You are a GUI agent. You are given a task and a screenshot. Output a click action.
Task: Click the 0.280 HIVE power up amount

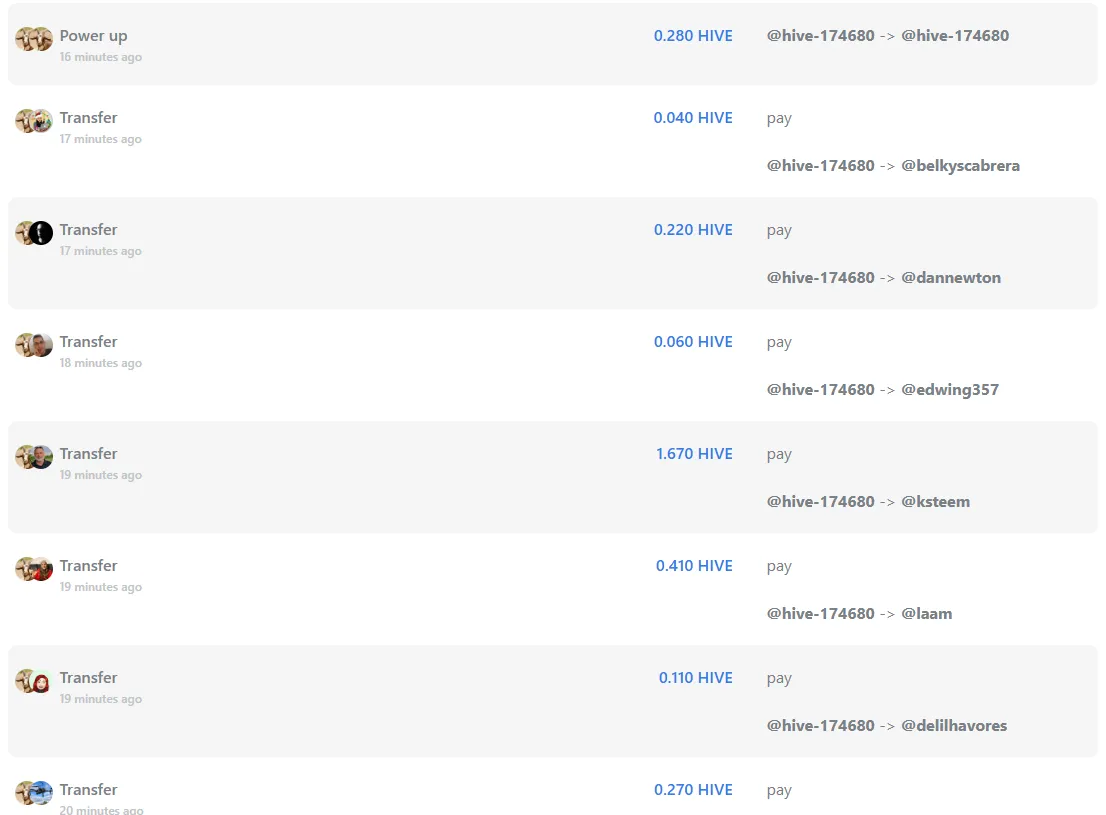693,36
